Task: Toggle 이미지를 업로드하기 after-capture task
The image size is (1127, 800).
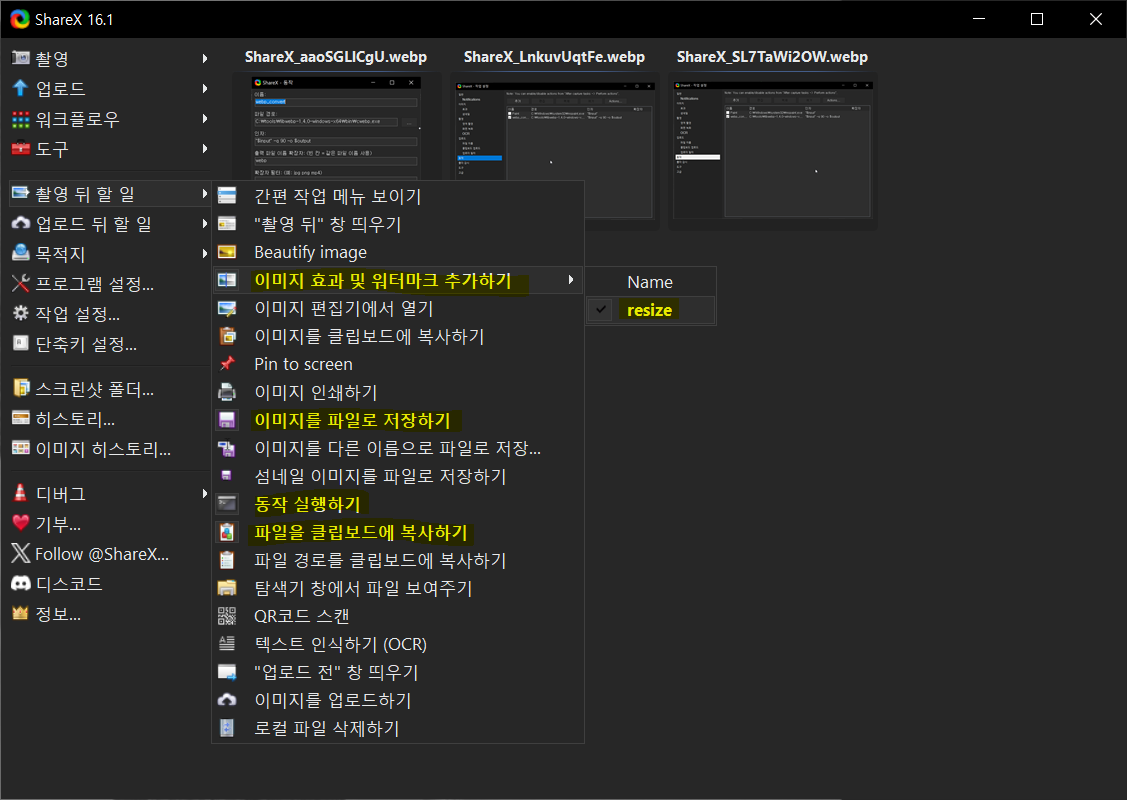Action: pyautogui.click(x=398, y=700)
